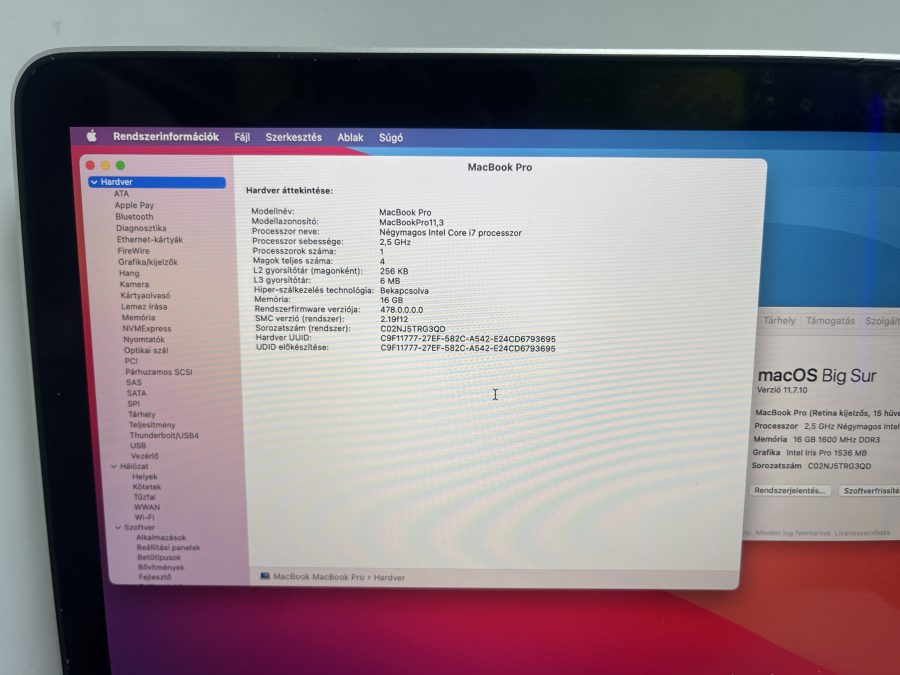Select Ethernet-kártyák in the sidebar
Screen dimensions: 900x675
(150, 239)
